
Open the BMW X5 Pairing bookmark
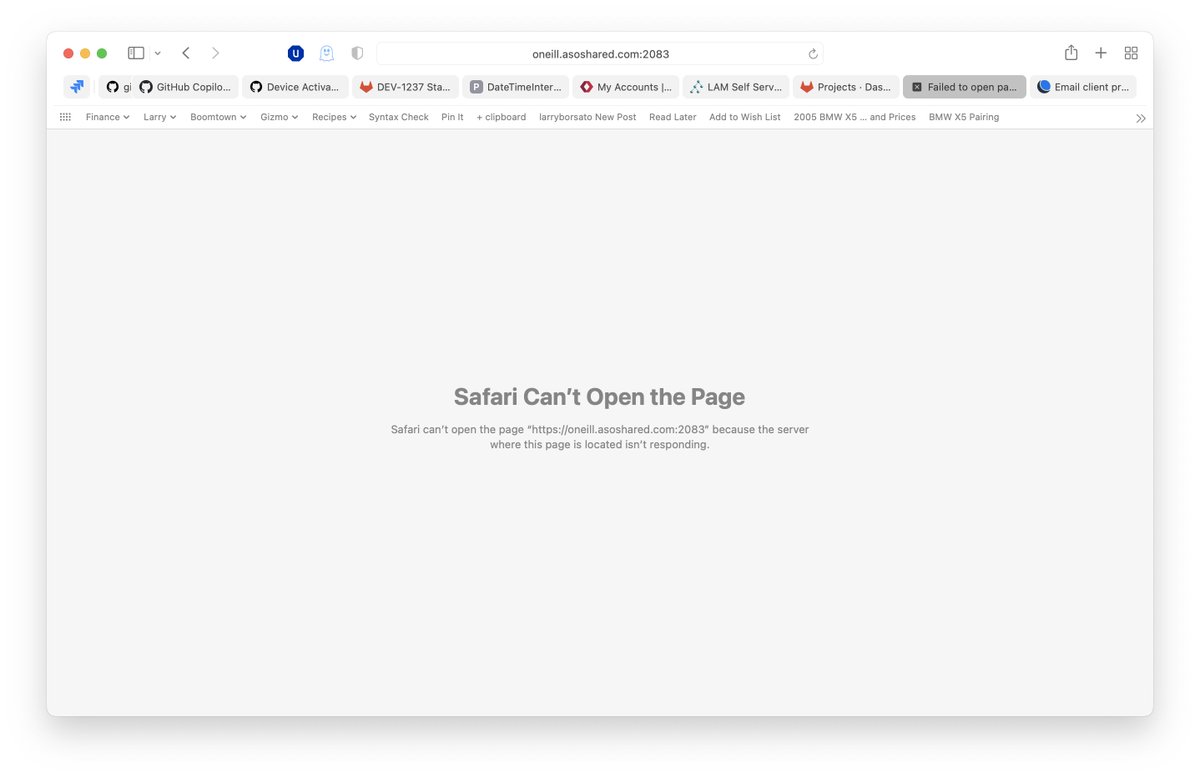(964, 117)
